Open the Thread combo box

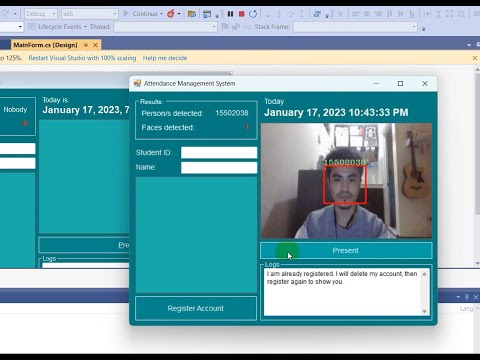click(165, 27)
